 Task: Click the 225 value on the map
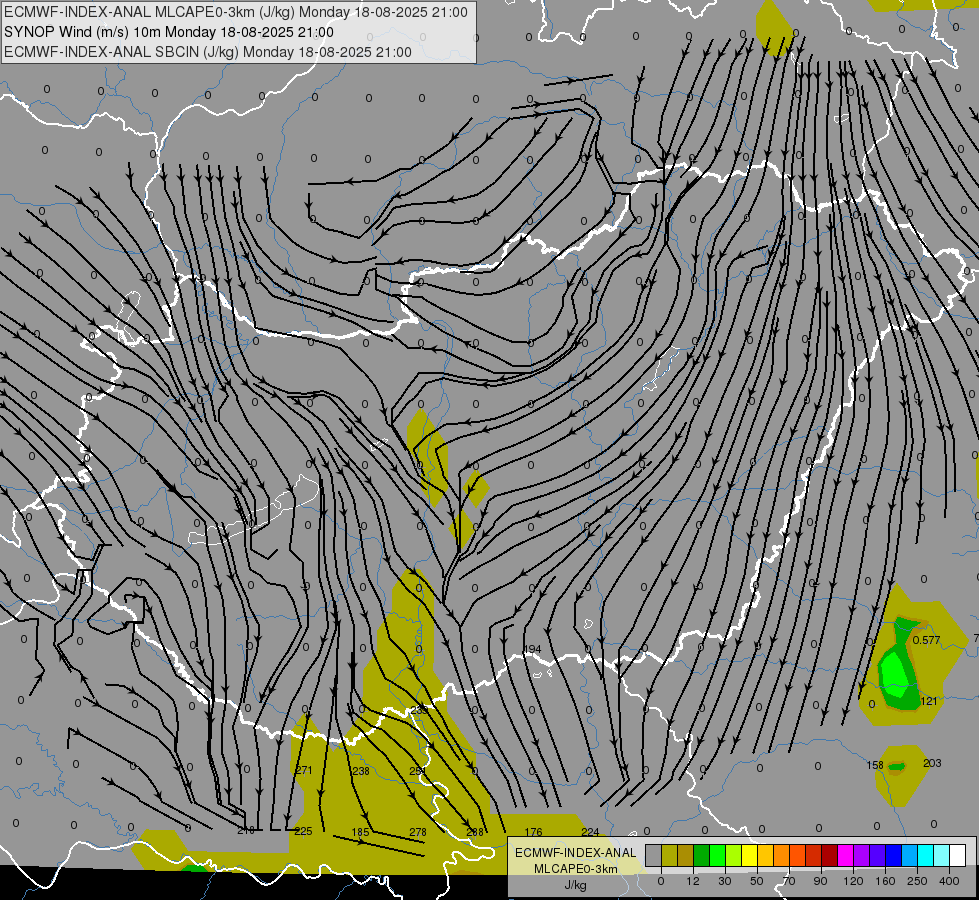coord(303,831)
